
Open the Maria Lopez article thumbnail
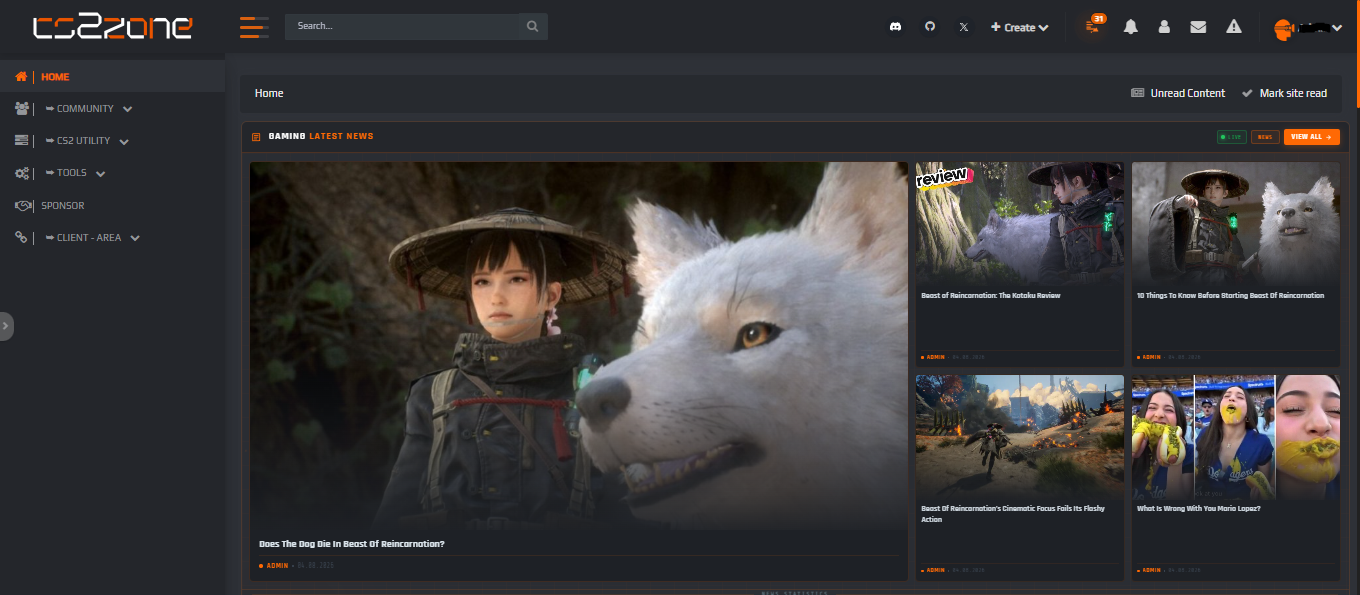[1236, 436]
